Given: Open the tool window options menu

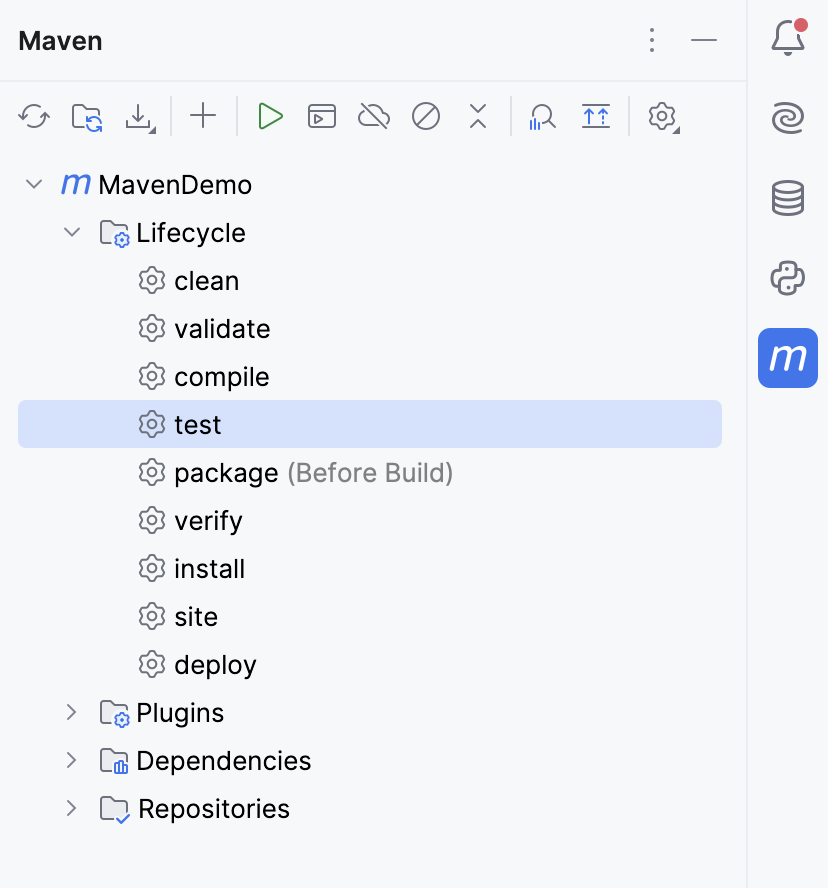Looking at the screenshot, I should (x=652, y=40).
